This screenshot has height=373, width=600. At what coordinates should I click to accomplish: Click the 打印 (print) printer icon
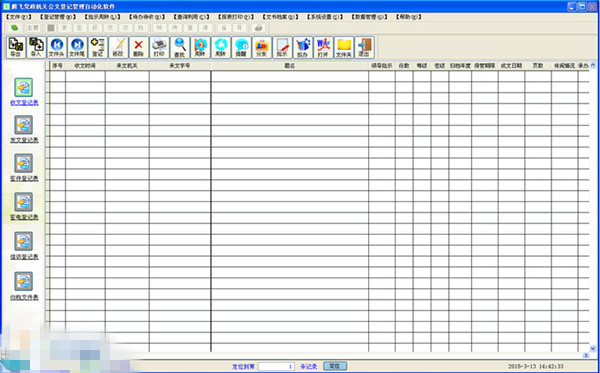pos(159,47)
